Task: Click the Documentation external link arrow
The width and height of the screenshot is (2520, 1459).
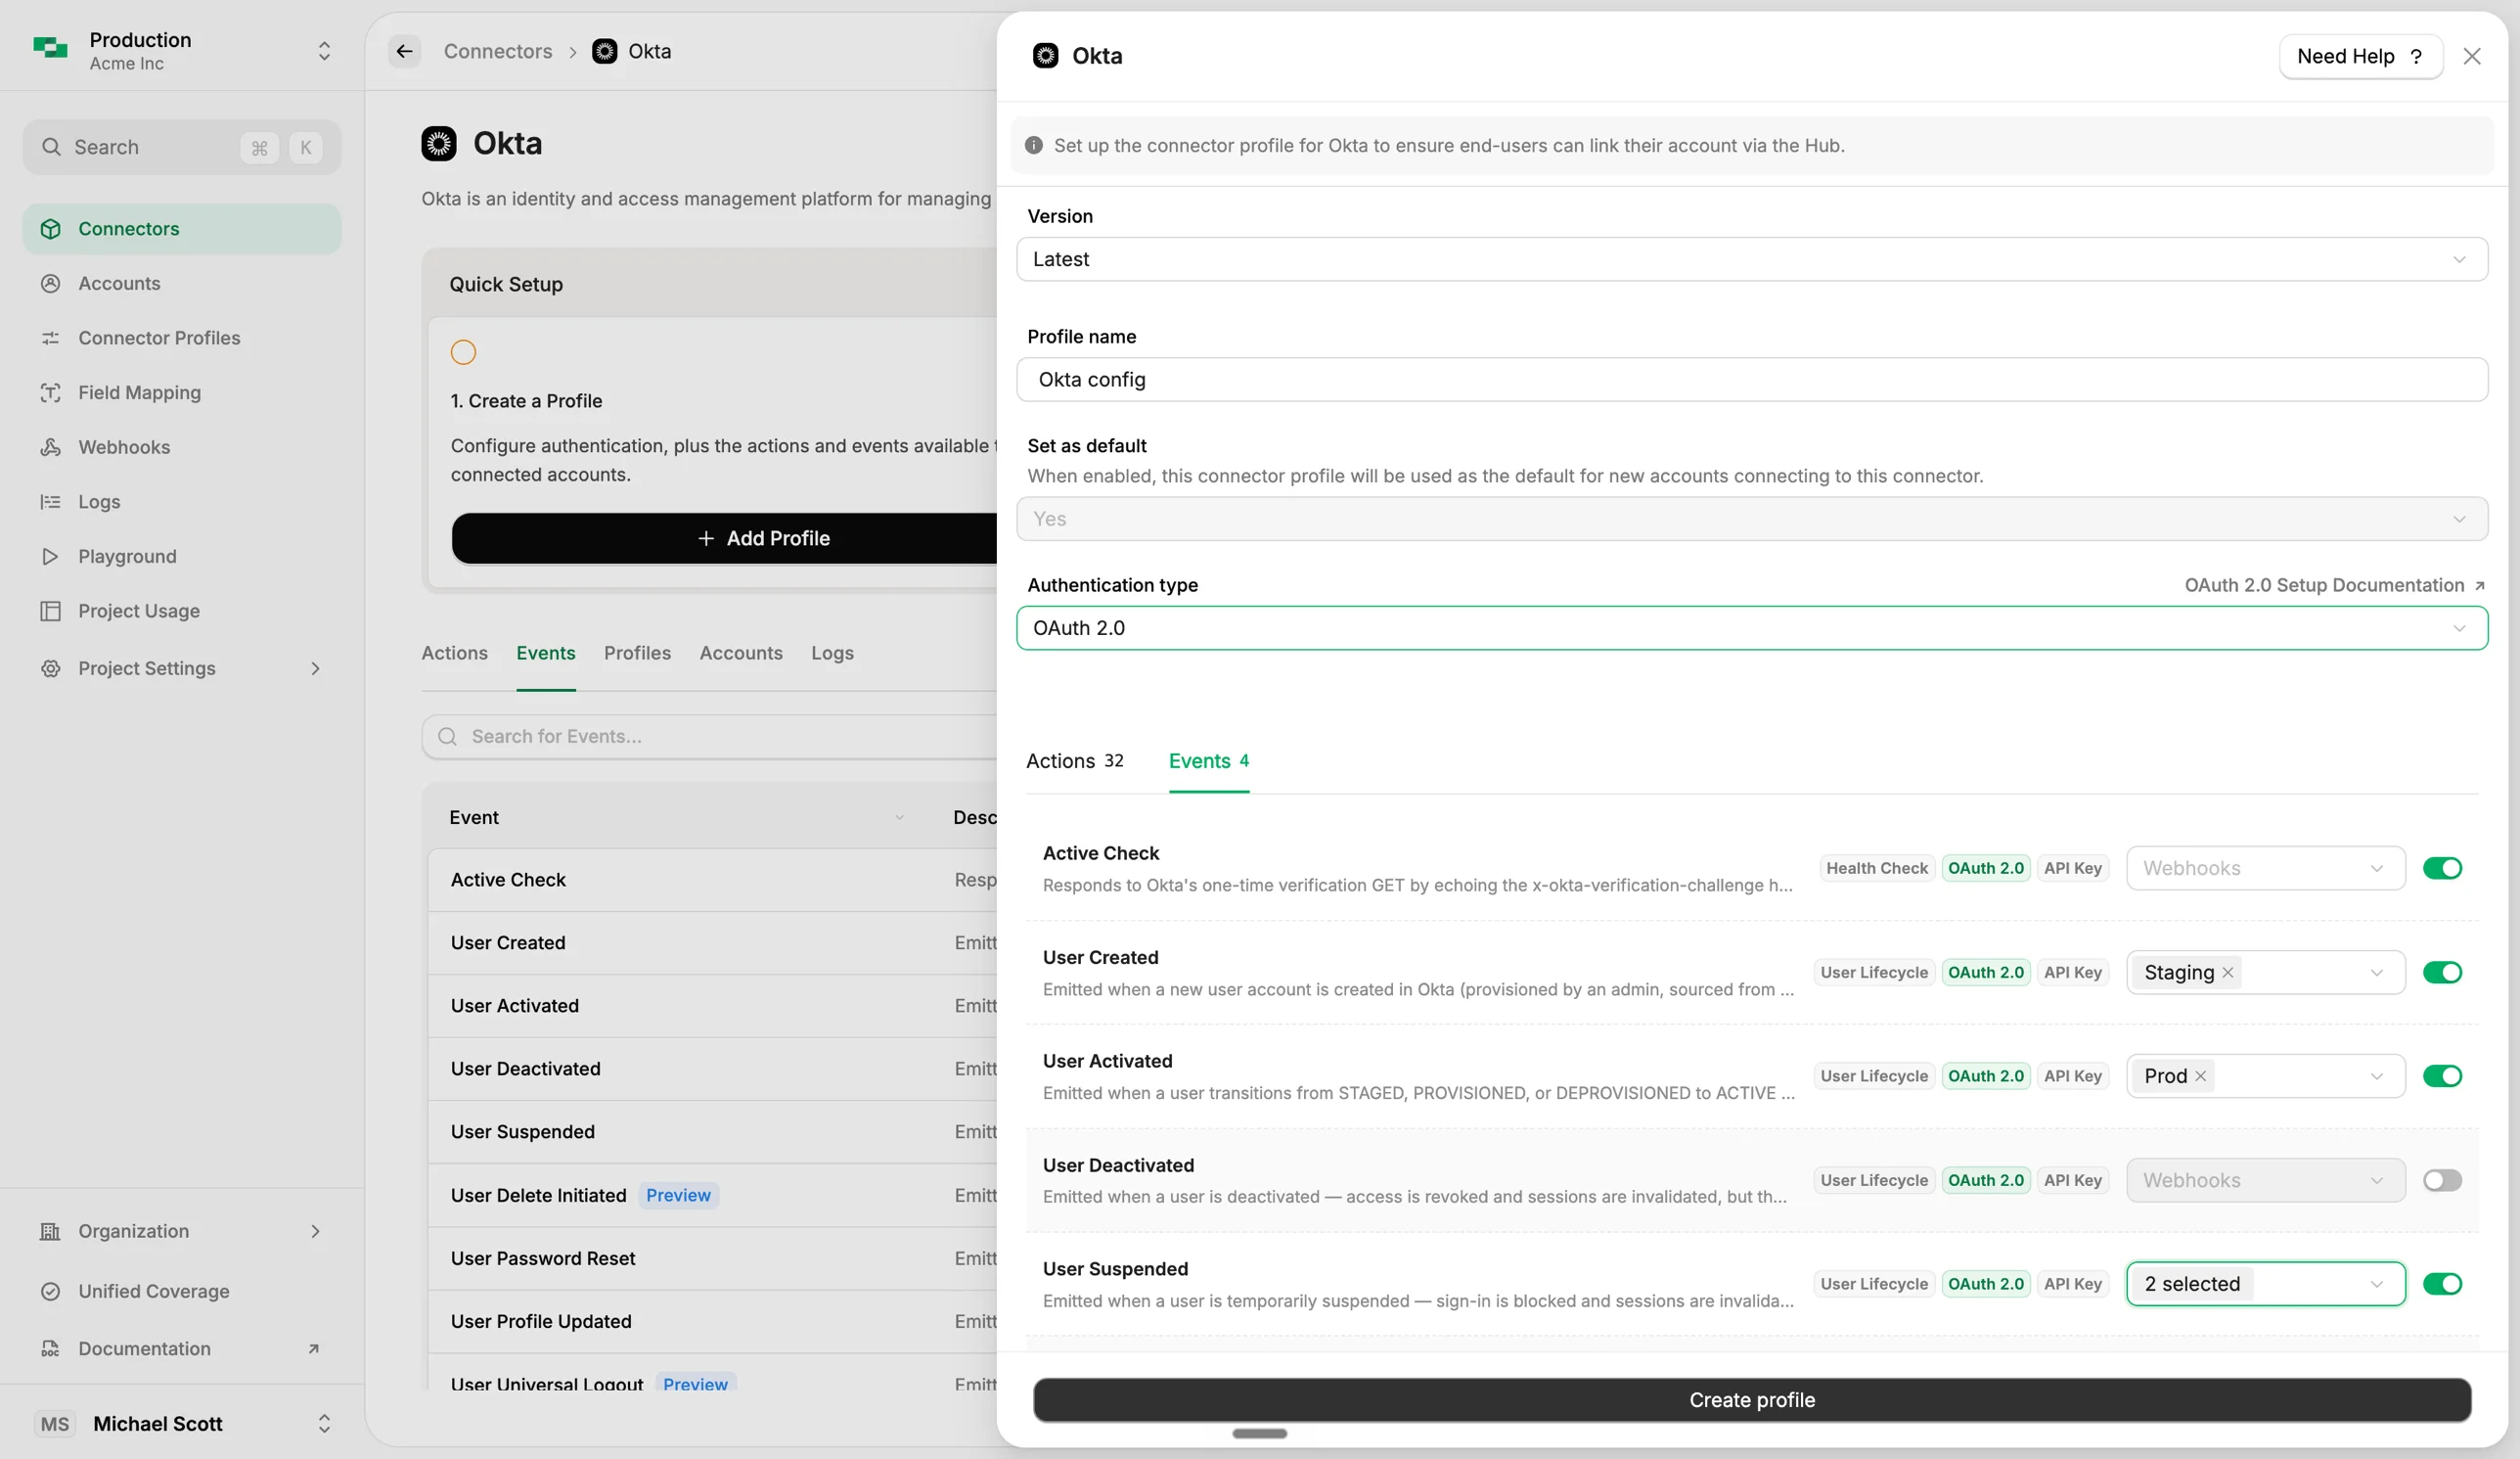Action: tap(313, 1349)
